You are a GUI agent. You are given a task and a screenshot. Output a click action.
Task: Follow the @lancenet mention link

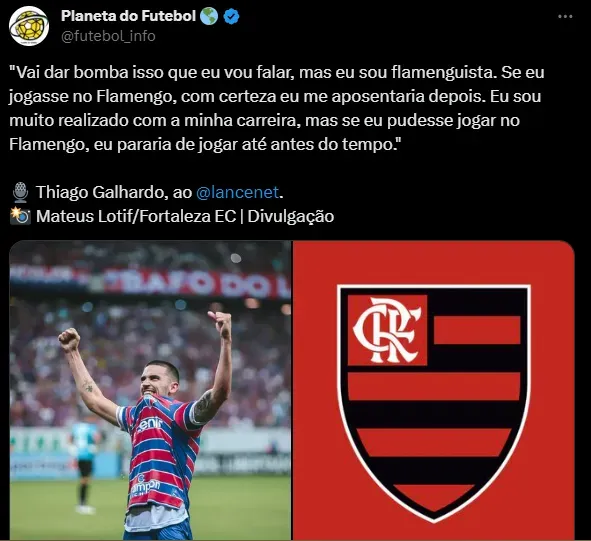tap(237, 192)
